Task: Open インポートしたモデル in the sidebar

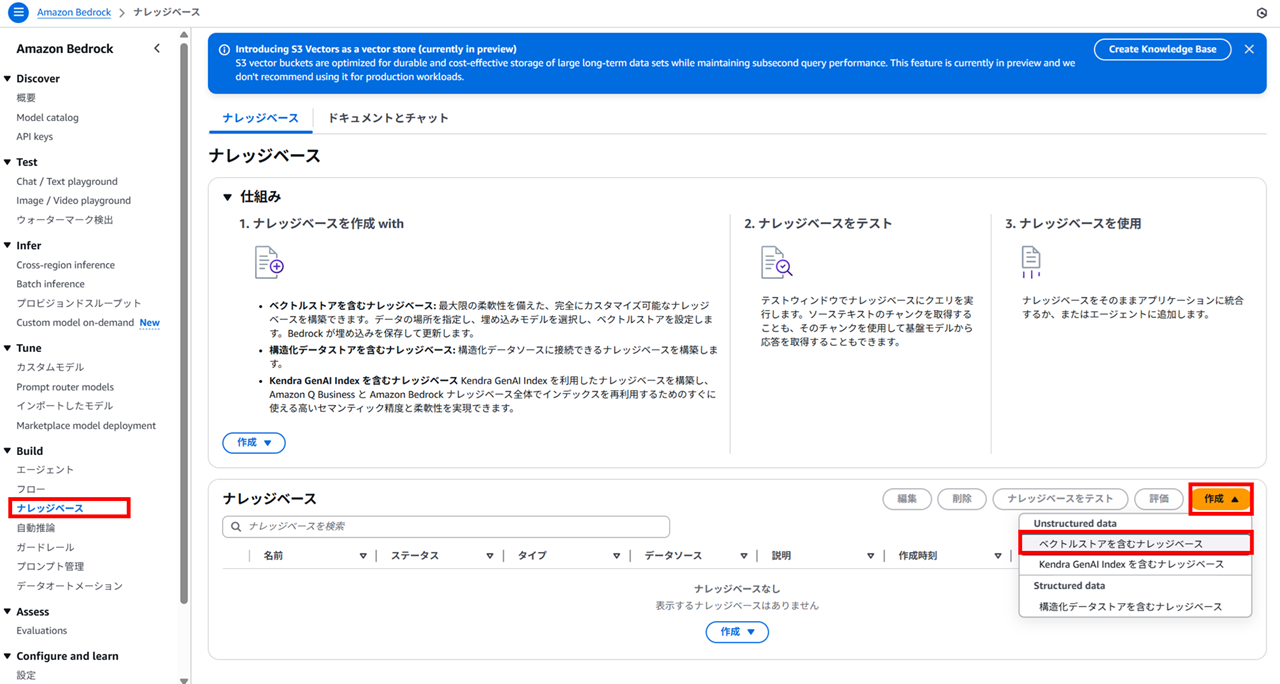Action: [64, 406]
